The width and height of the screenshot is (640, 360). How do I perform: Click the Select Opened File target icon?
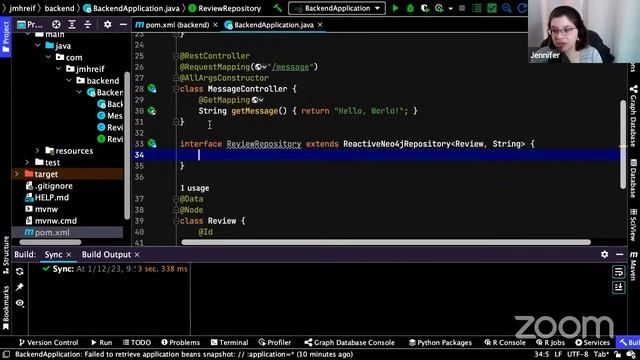point(56,24)
